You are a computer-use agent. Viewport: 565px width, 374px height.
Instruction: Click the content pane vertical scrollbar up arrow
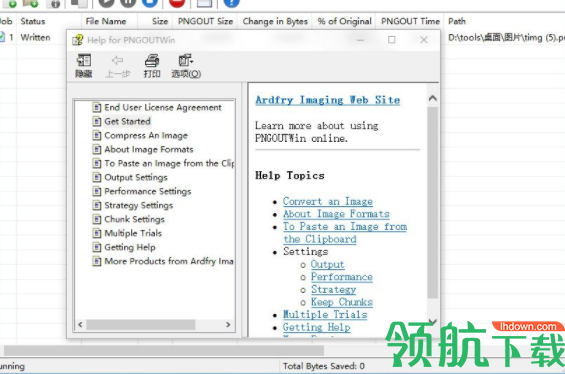pyautogui.click(x=433, y=98)
